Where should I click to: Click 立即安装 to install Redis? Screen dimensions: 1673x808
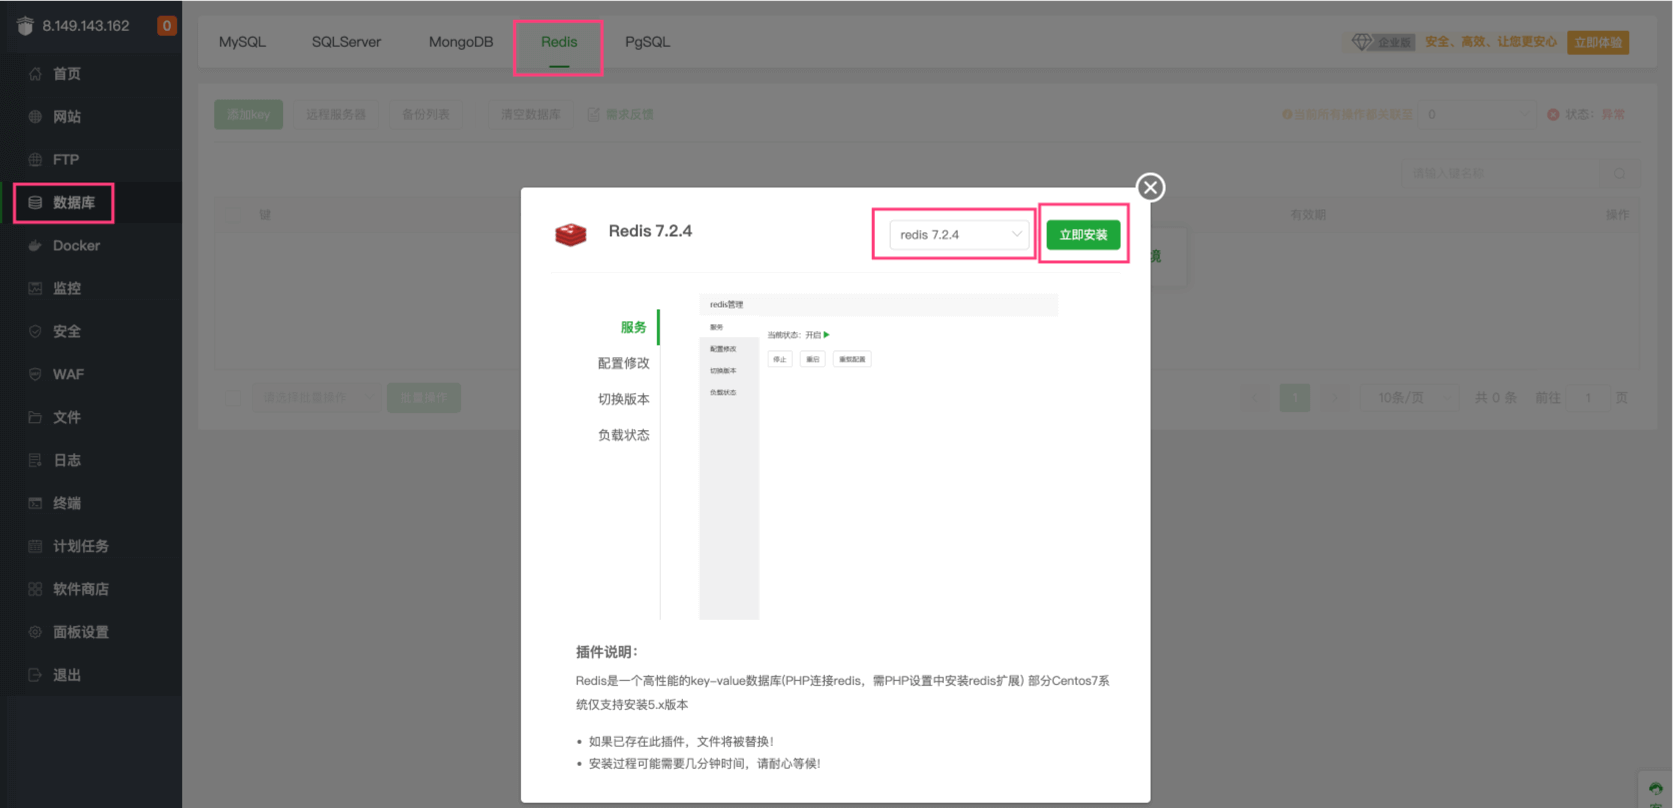point(1083,235)
